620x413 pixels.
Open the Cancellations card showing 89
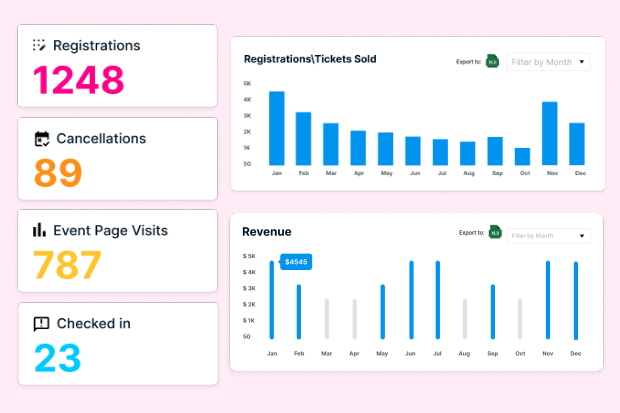[x=118, y=158]
